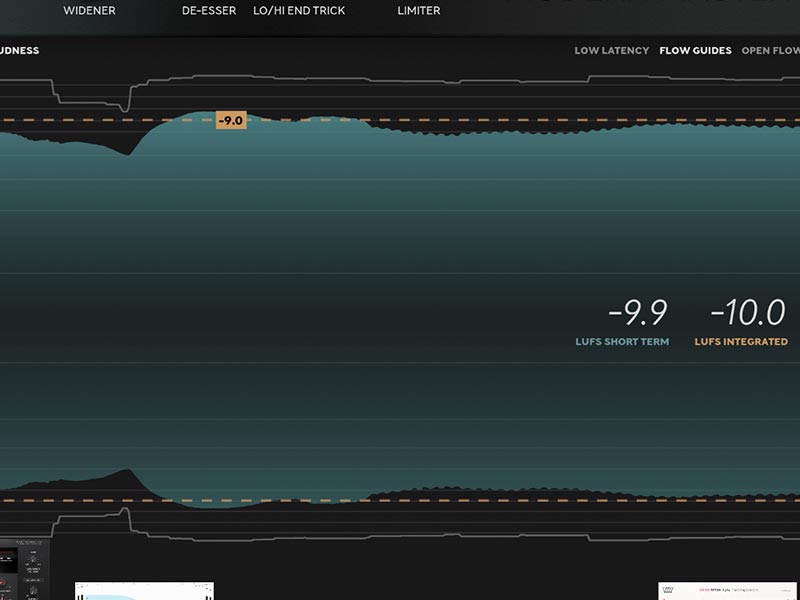The image size is (800, 600).
Task: Toggle the Open Flow option
Action: pyautogui.click(x=770, y=51)
